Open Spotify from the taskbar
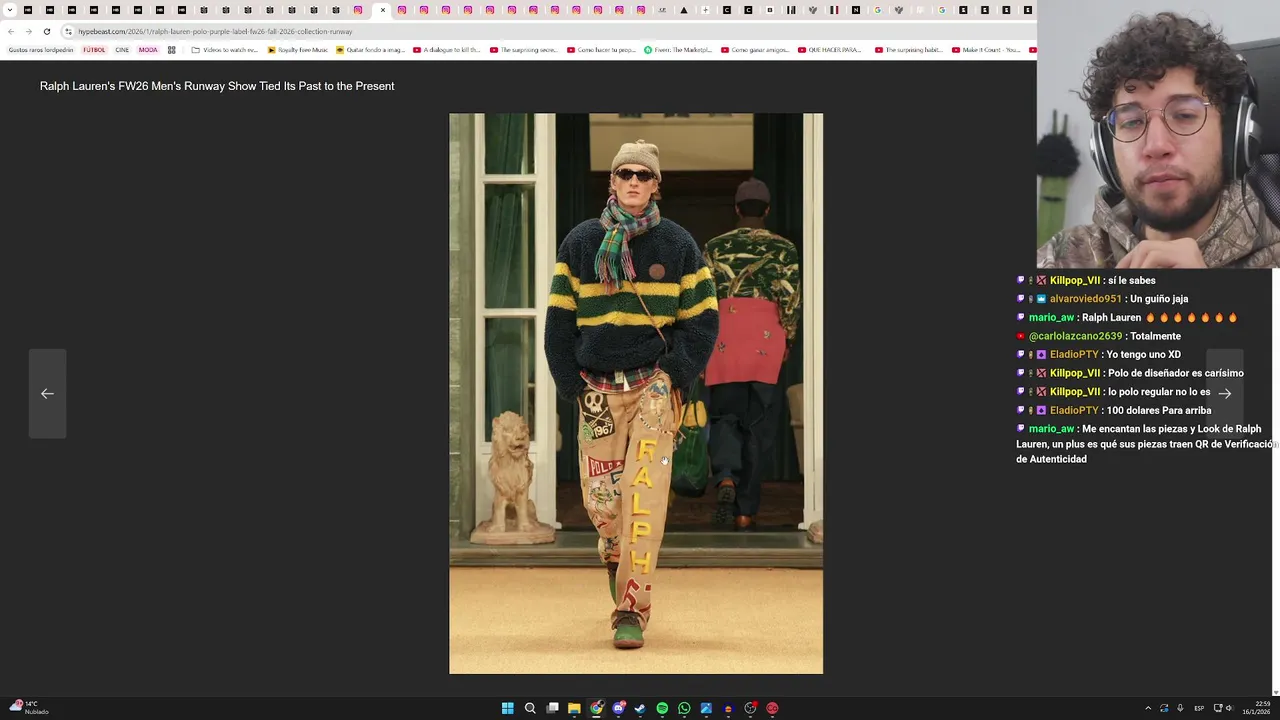The image size is (1280, 720). 662,708
